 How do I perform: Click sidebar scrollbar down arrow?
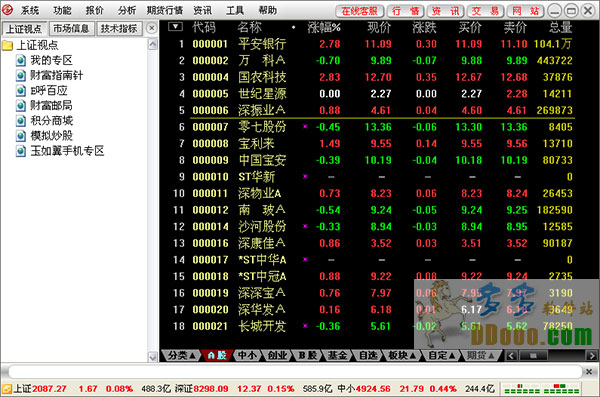point(153,357)
